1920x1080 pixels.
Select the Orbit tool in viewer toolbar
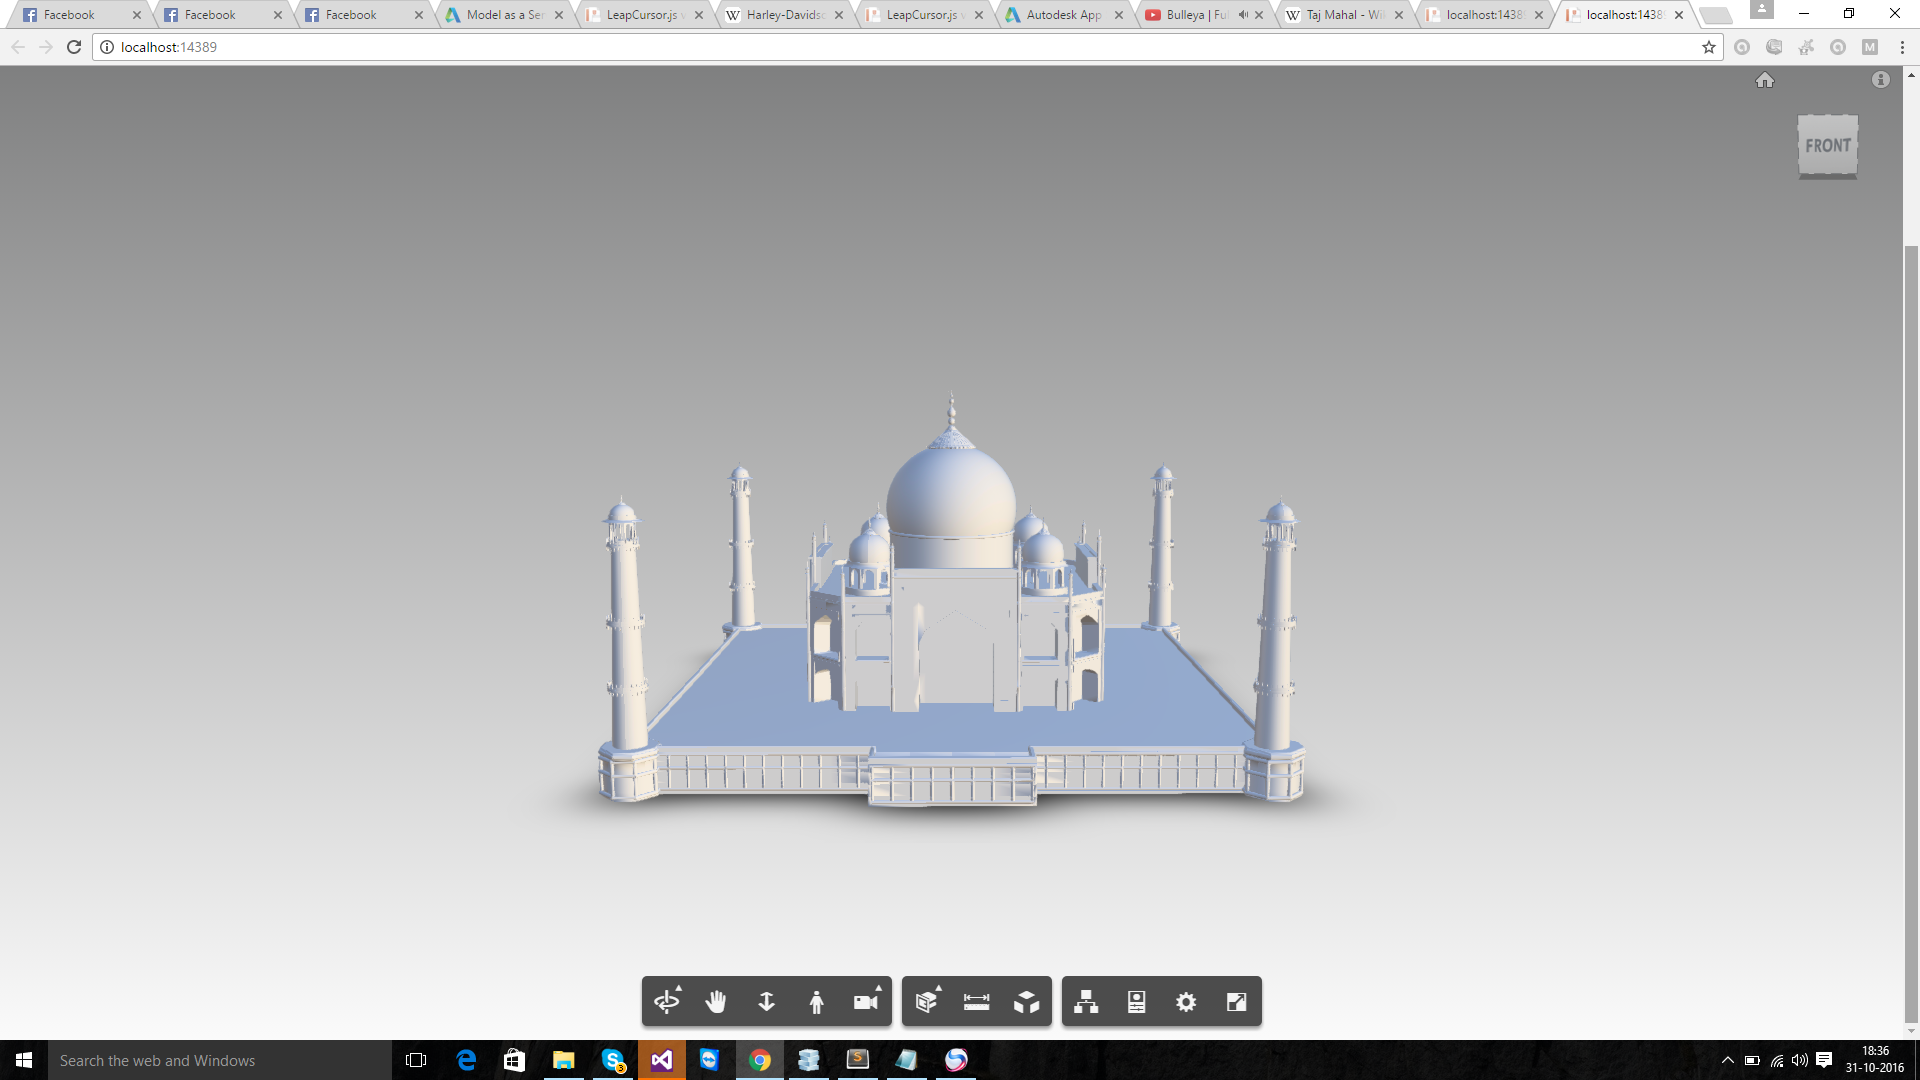click(x=666, y=1001)
